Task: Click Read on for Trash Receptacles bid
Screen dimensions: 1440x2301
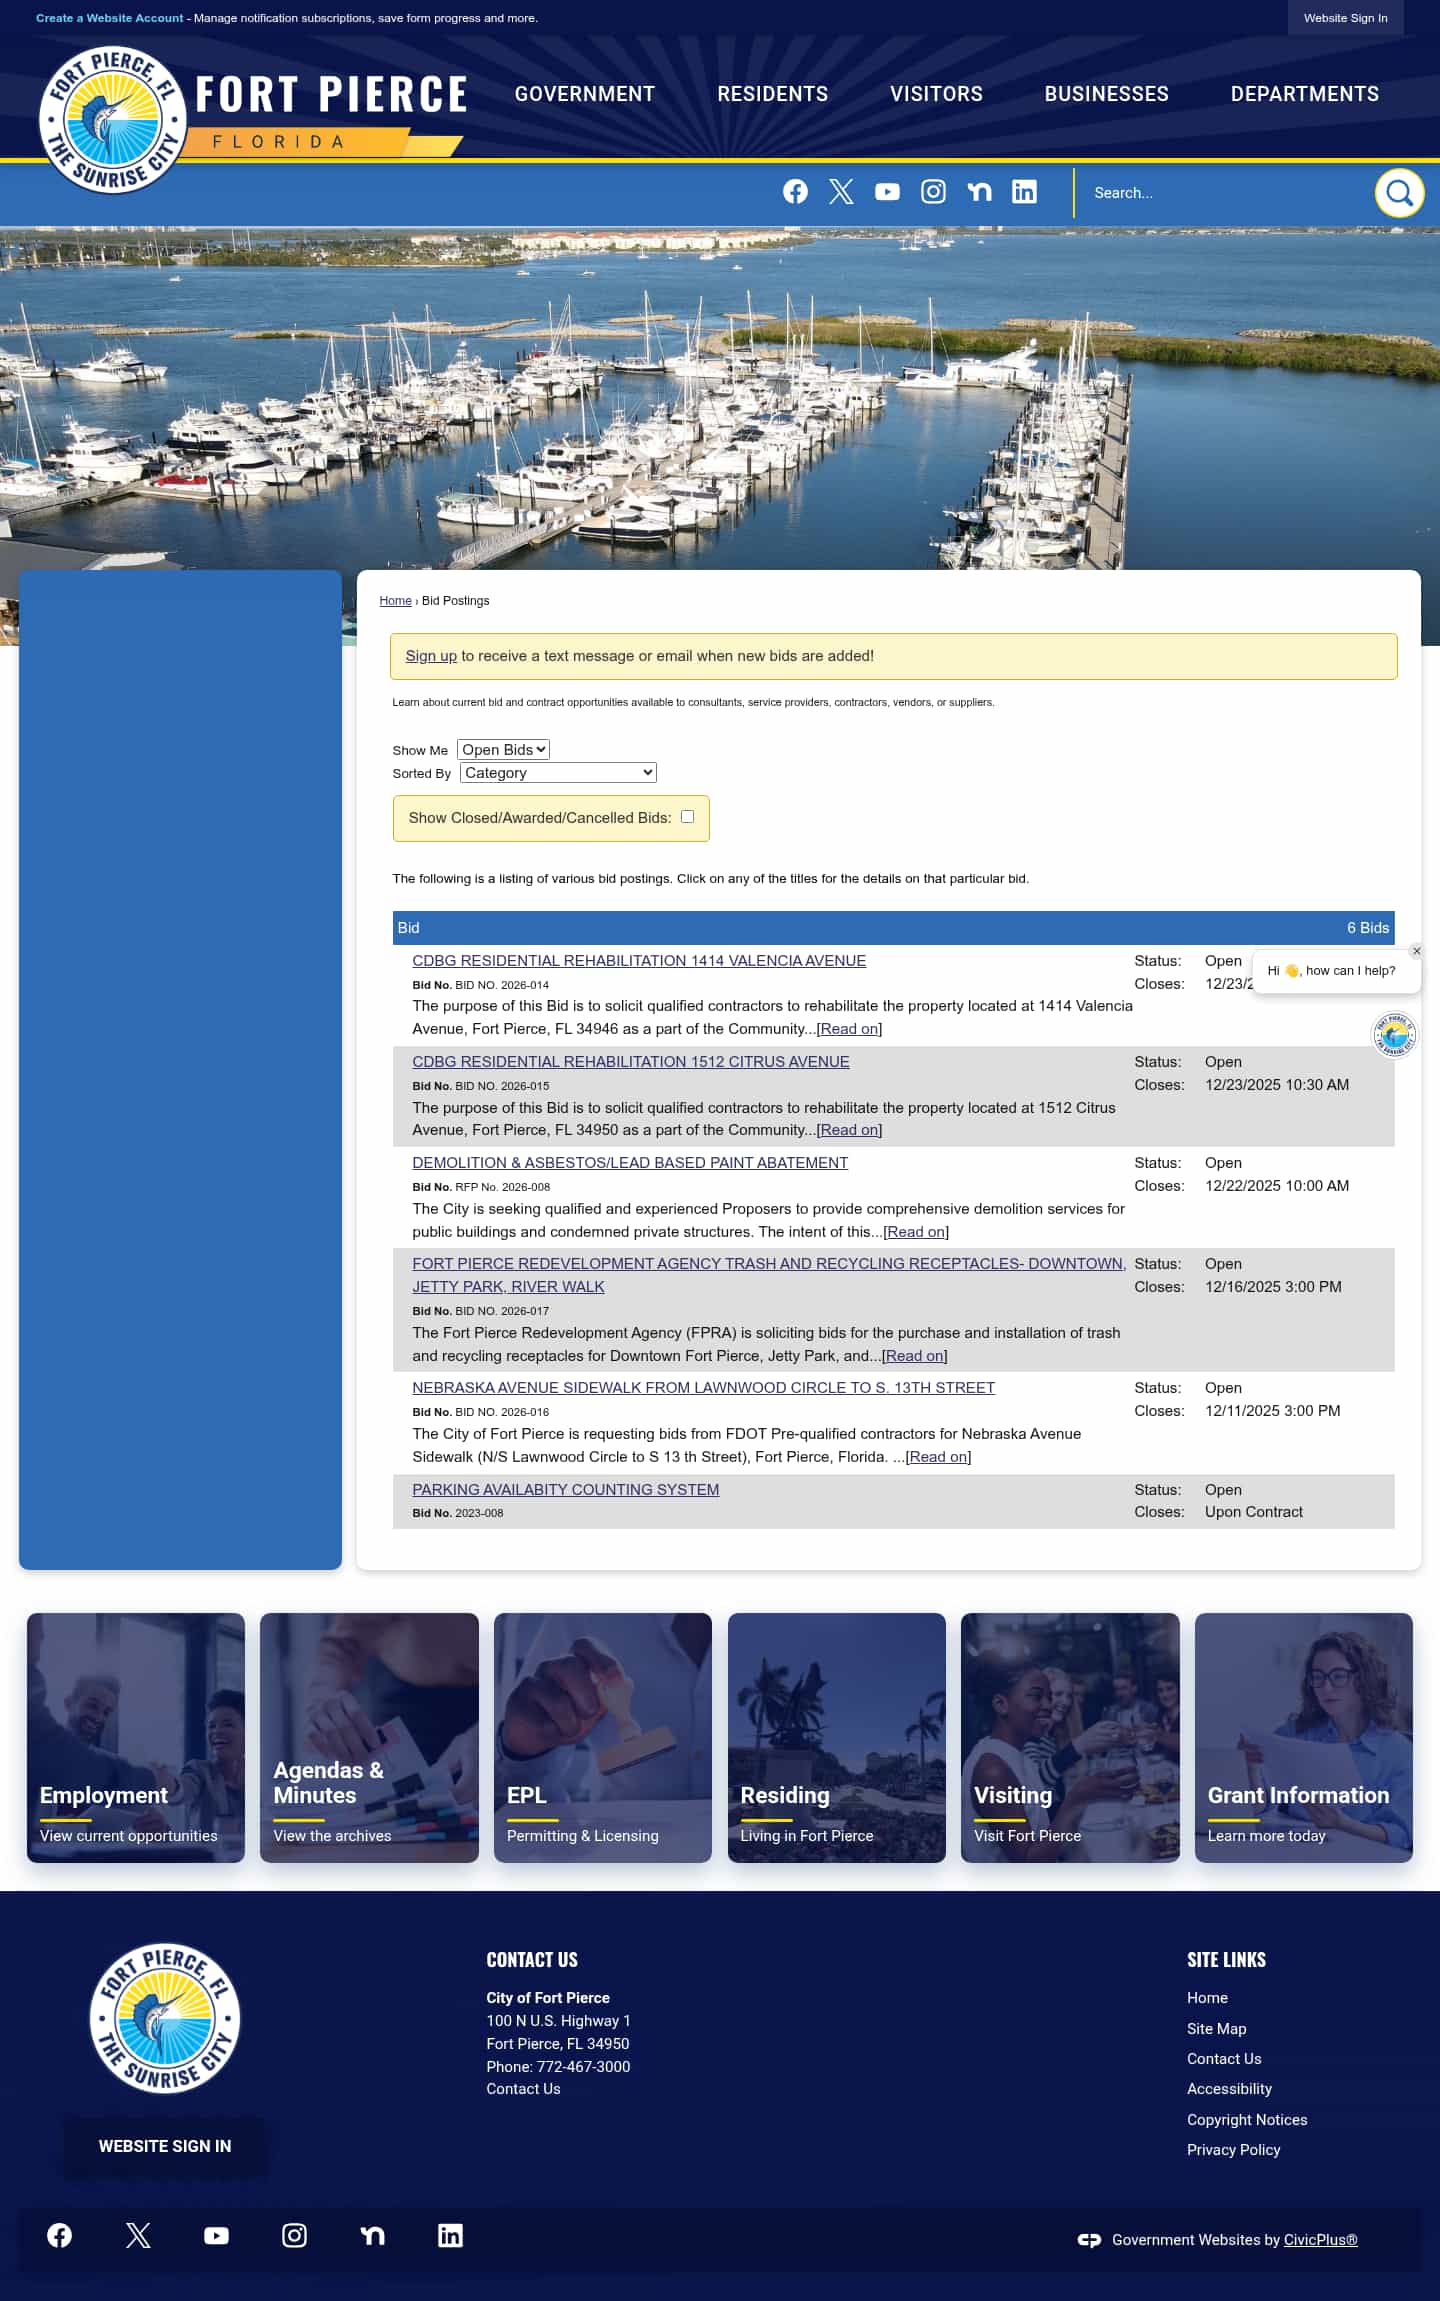Action: [x=915, y=1356]
